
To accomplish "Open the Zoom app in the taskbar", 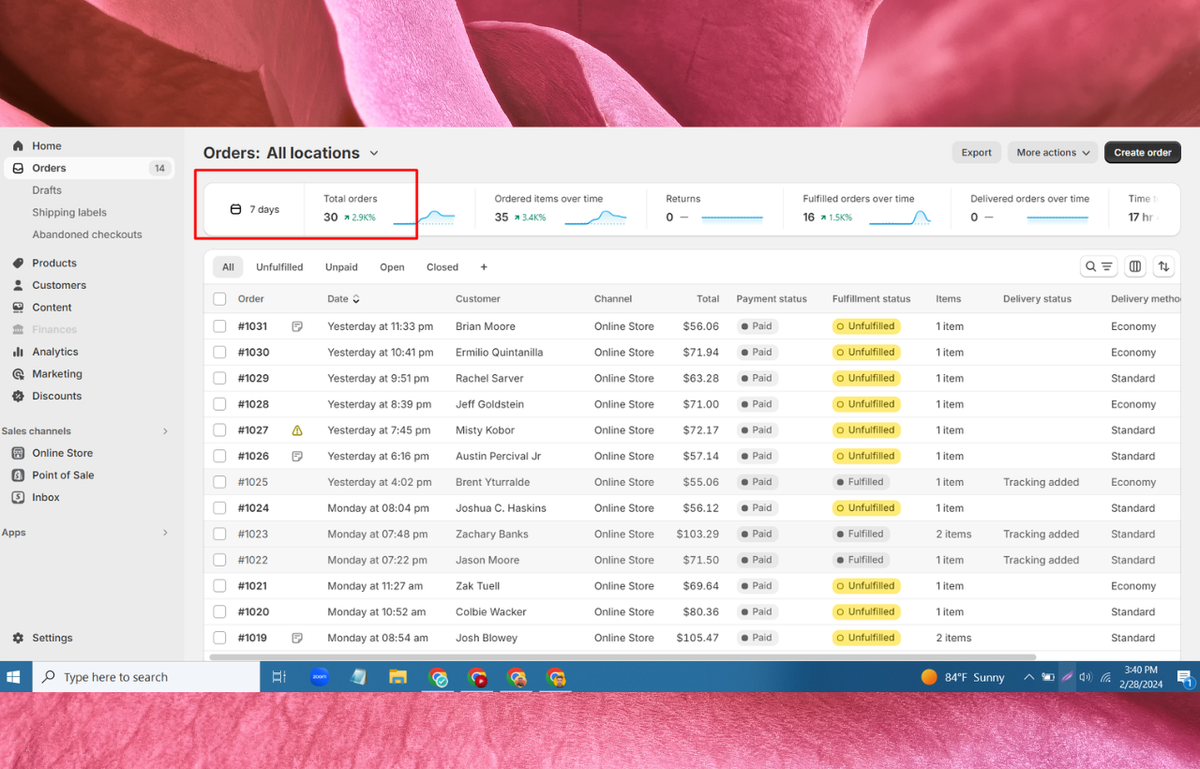I will click(x=319, y=677).
